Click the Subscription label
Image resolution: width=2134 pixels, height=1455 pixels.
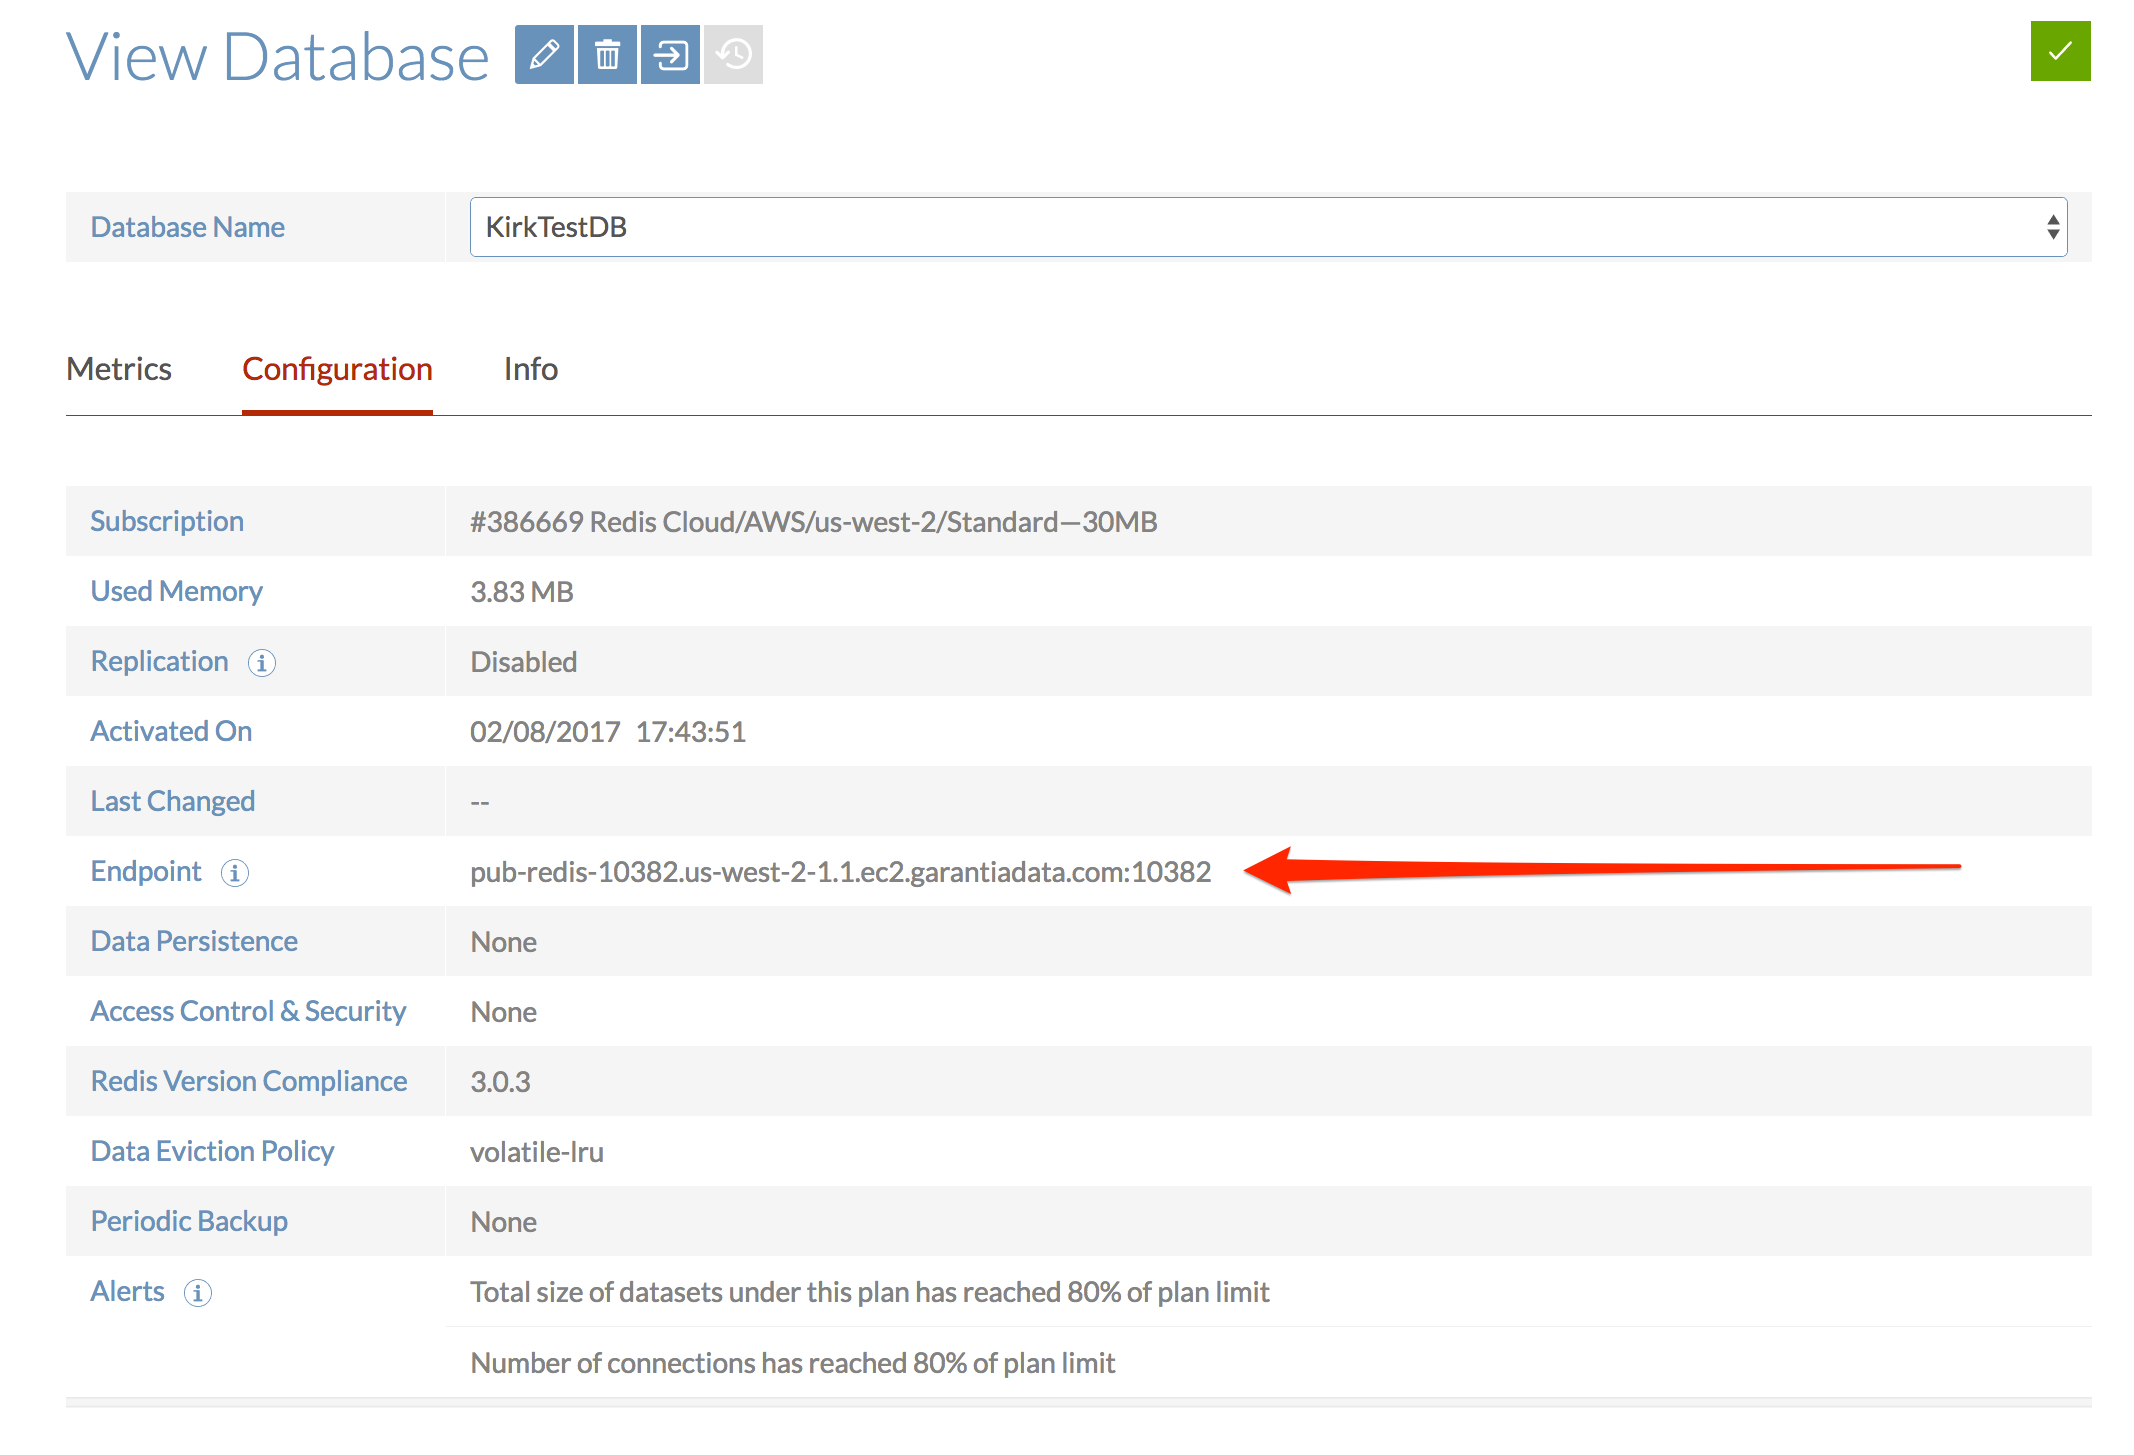167,521
